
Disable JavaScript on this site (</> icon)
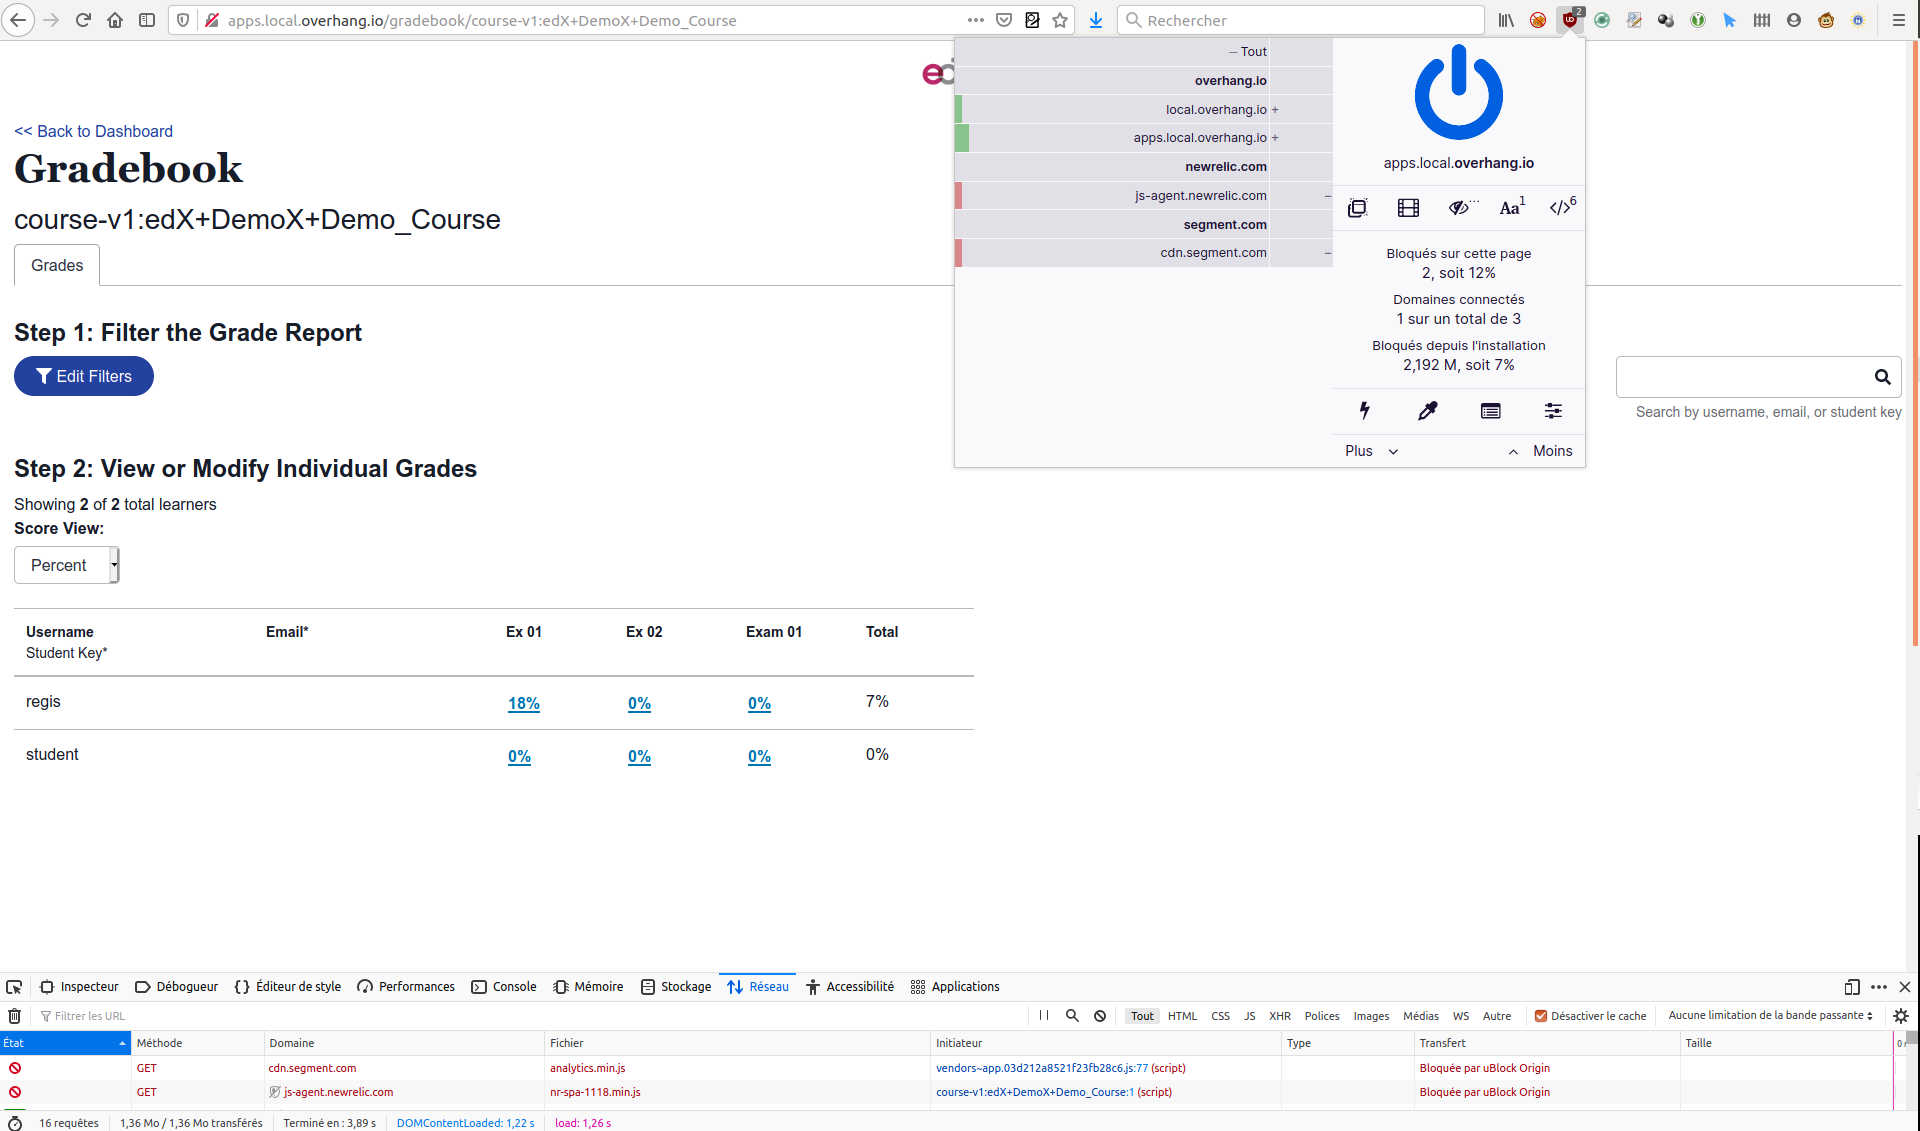coord(1559,207)
